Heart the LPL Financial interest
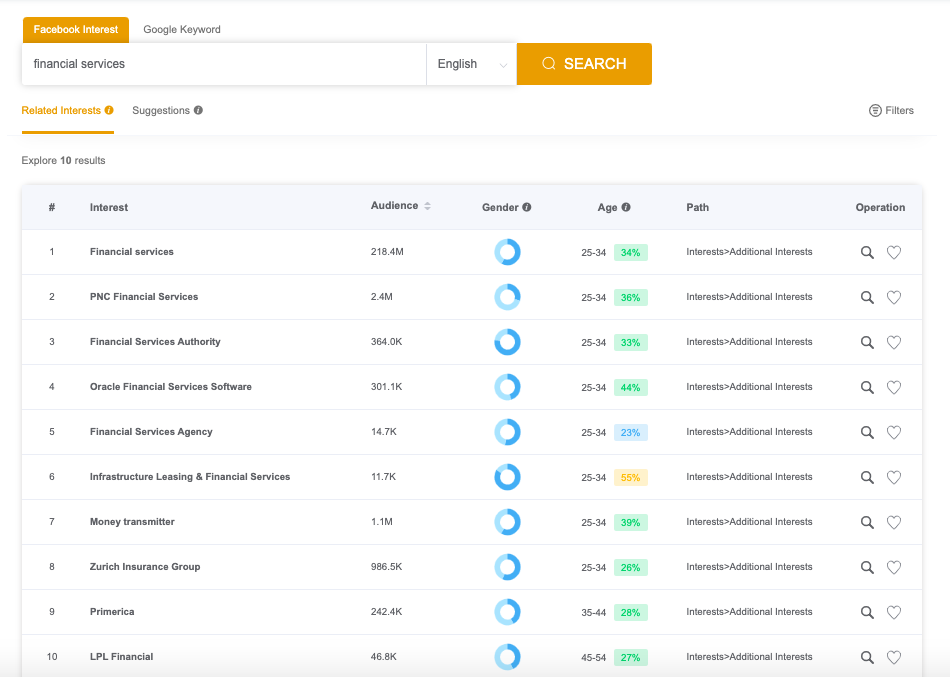 click(x=894, y=657)
